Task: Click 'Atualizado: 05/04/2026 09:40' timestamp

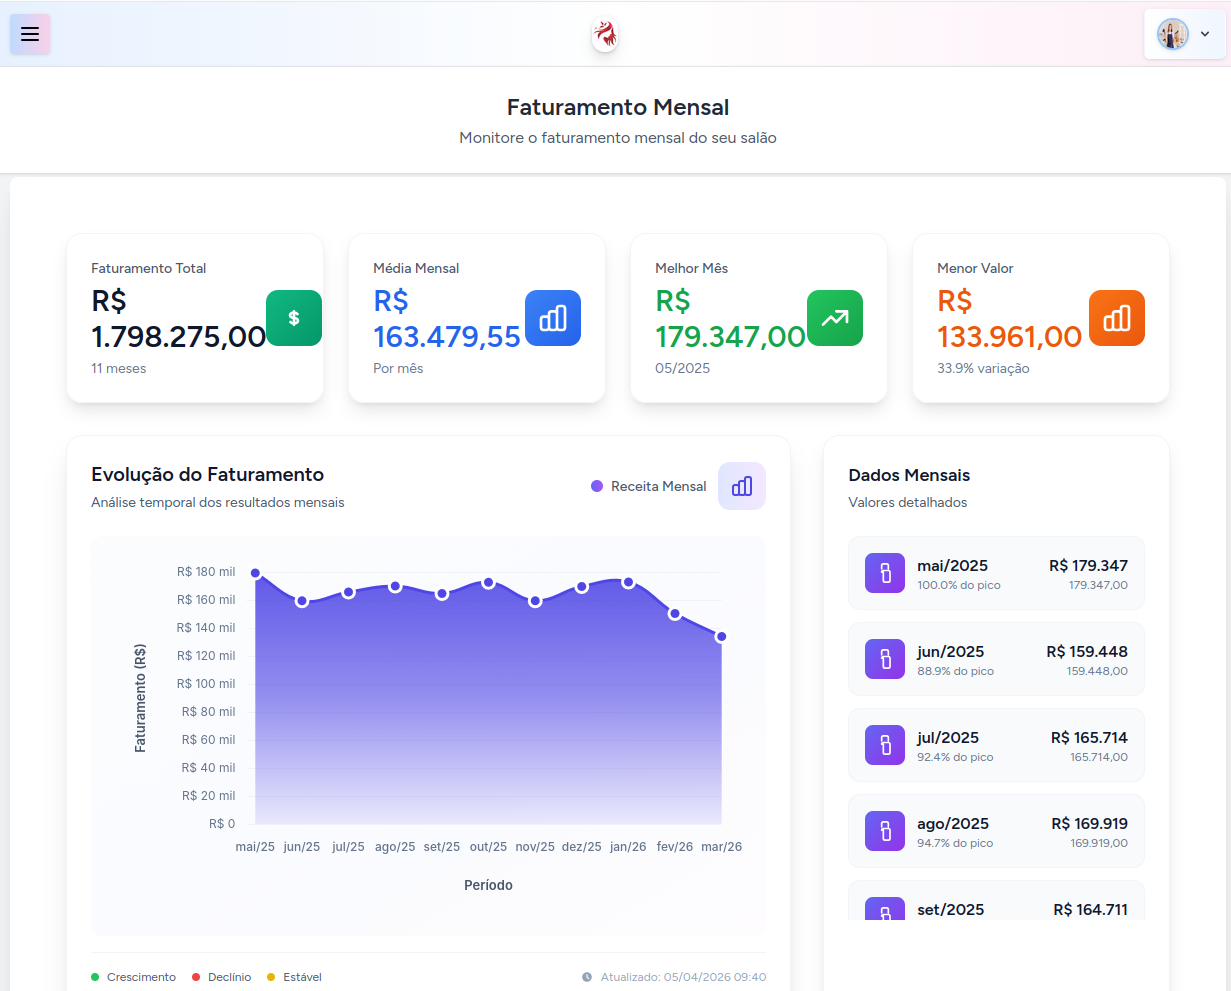Action: (683, 977)
